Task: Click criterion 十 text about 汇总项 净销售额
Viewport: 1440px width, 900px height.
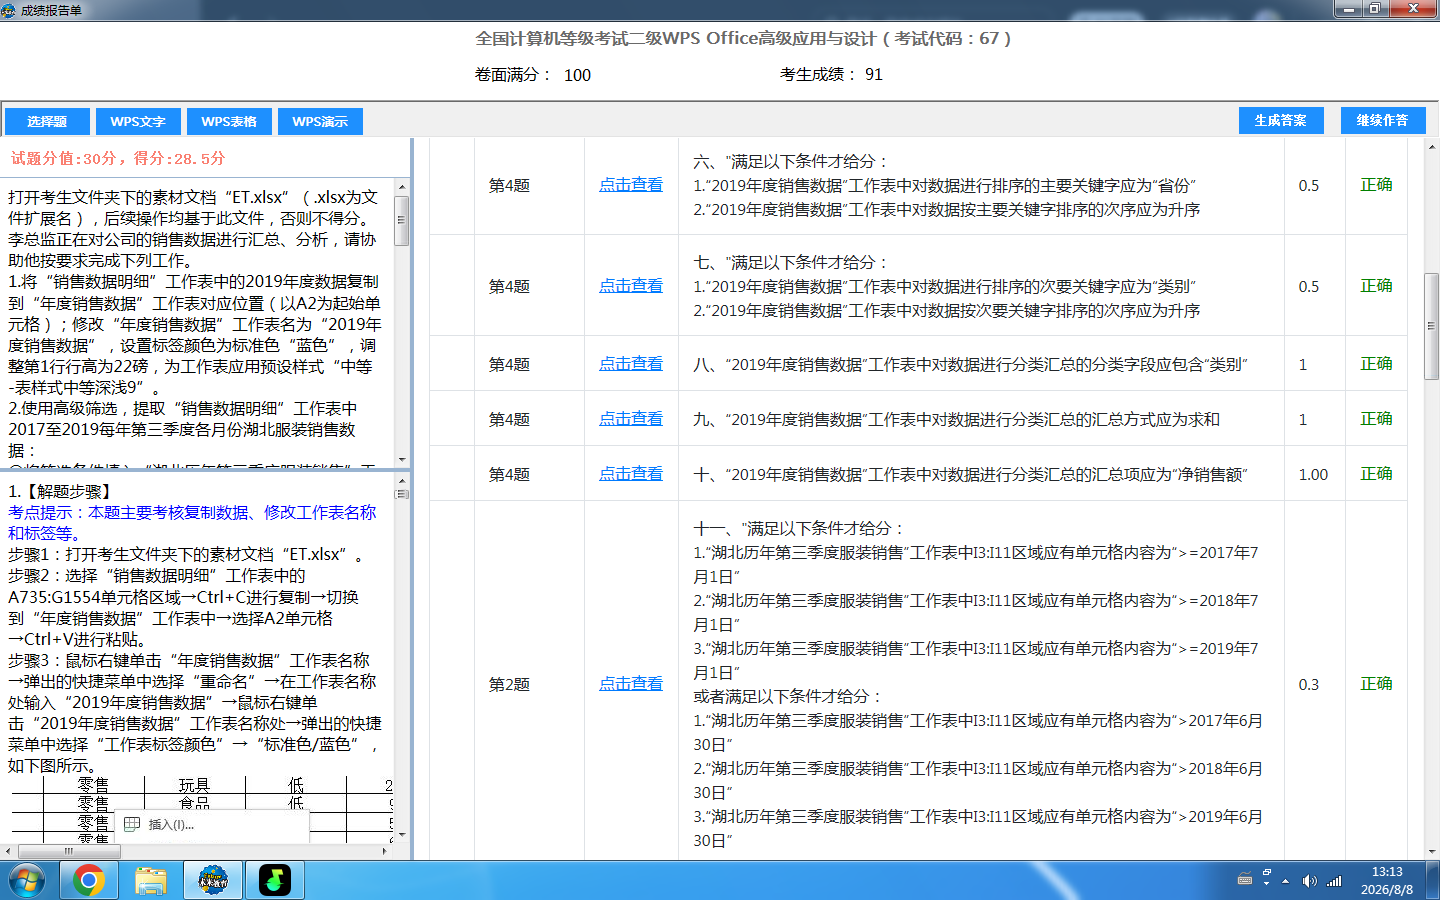Action: [970, 474]
